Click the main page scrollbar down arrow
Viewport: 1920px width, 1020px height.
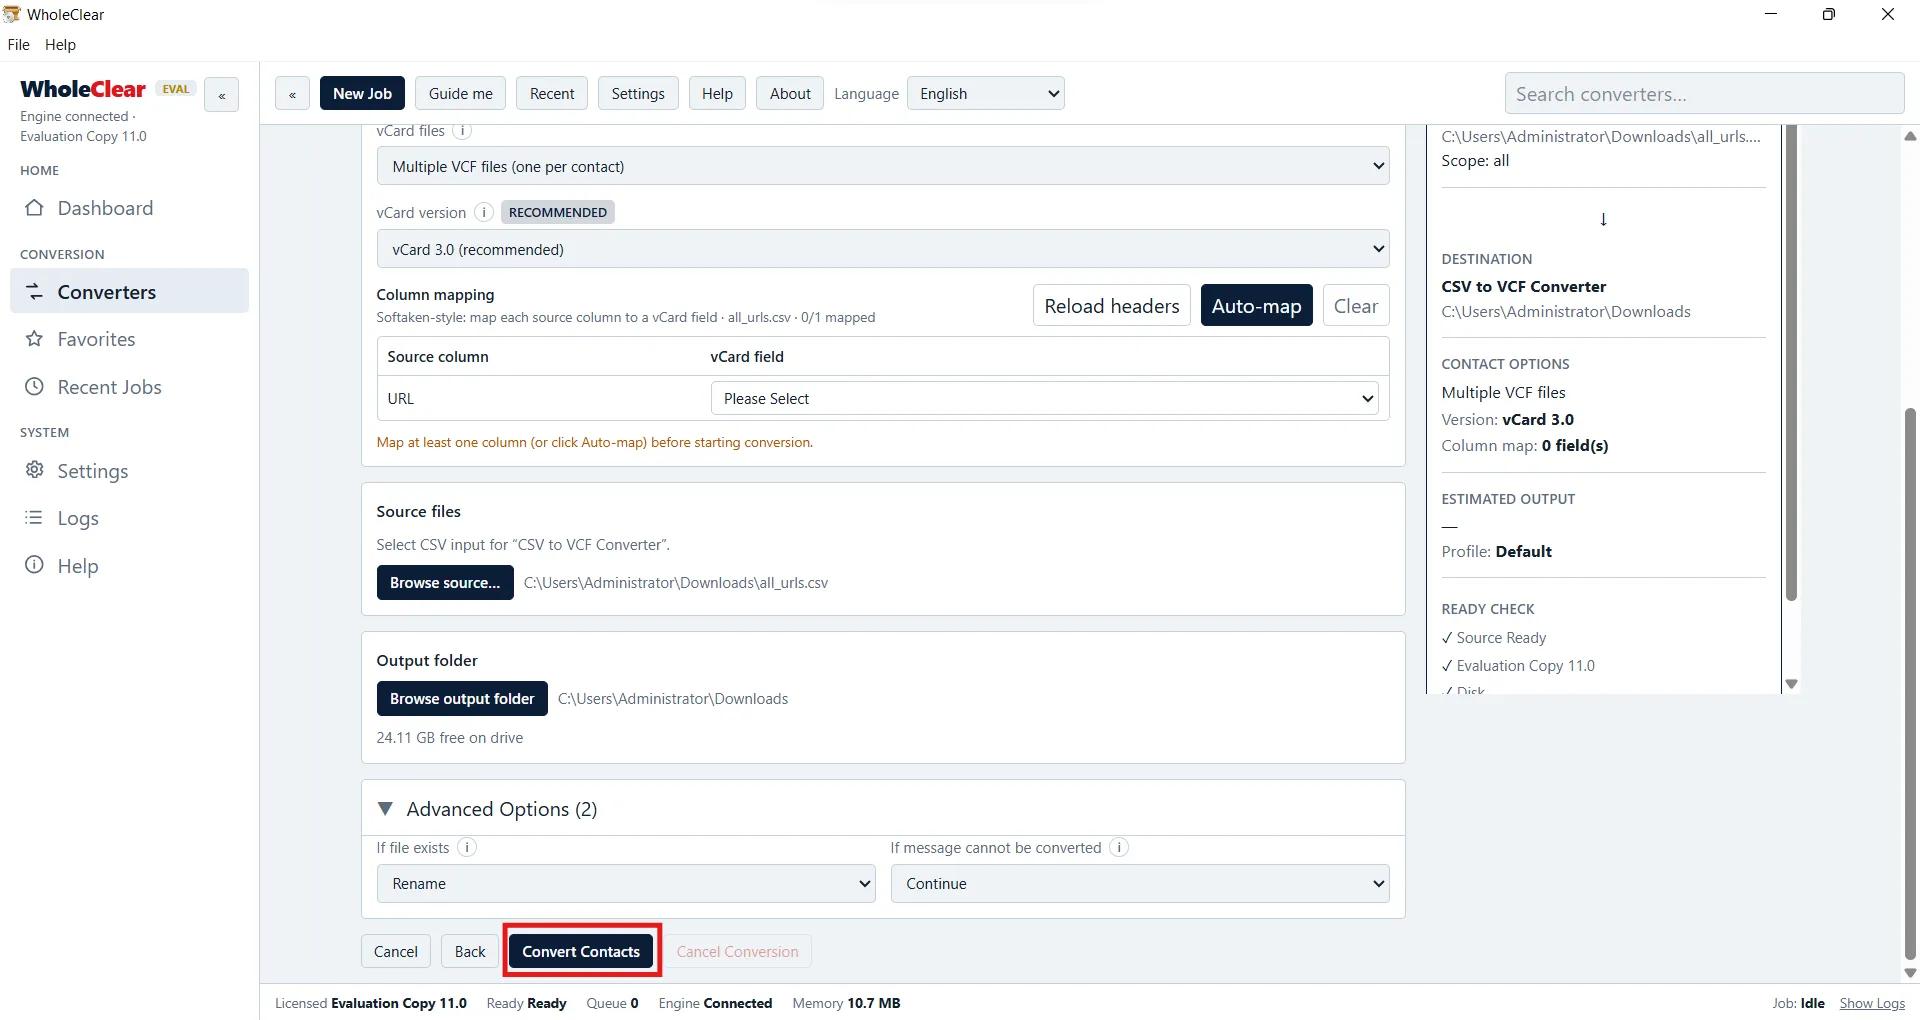(x=1910, y=972)
